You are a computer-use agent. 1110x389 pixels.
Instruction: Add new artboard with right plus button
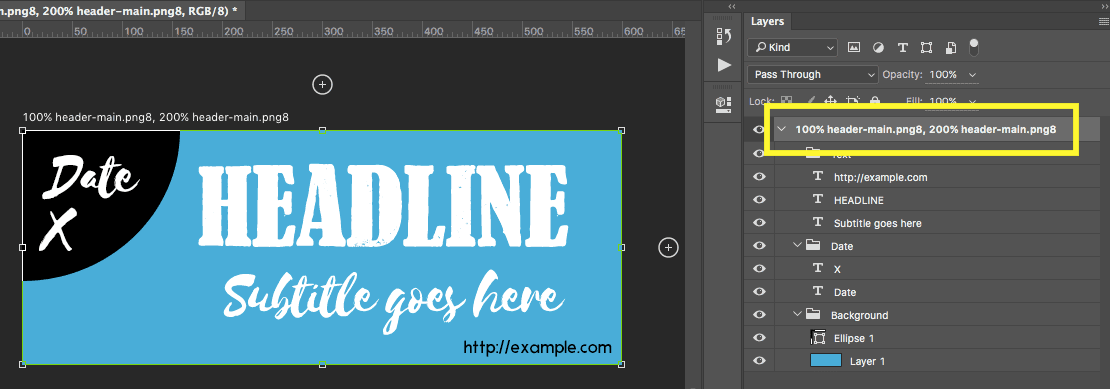point(668,248)
